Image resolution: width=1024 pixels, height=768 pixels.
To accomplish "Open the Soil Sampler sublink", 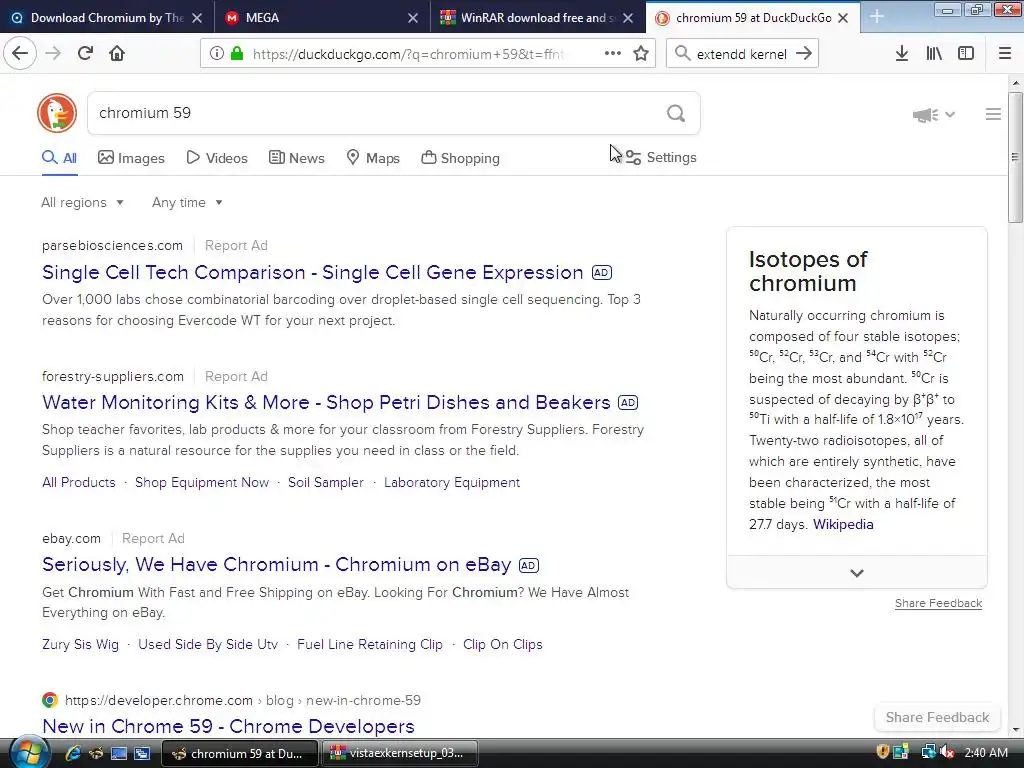I will coord(325,483).
